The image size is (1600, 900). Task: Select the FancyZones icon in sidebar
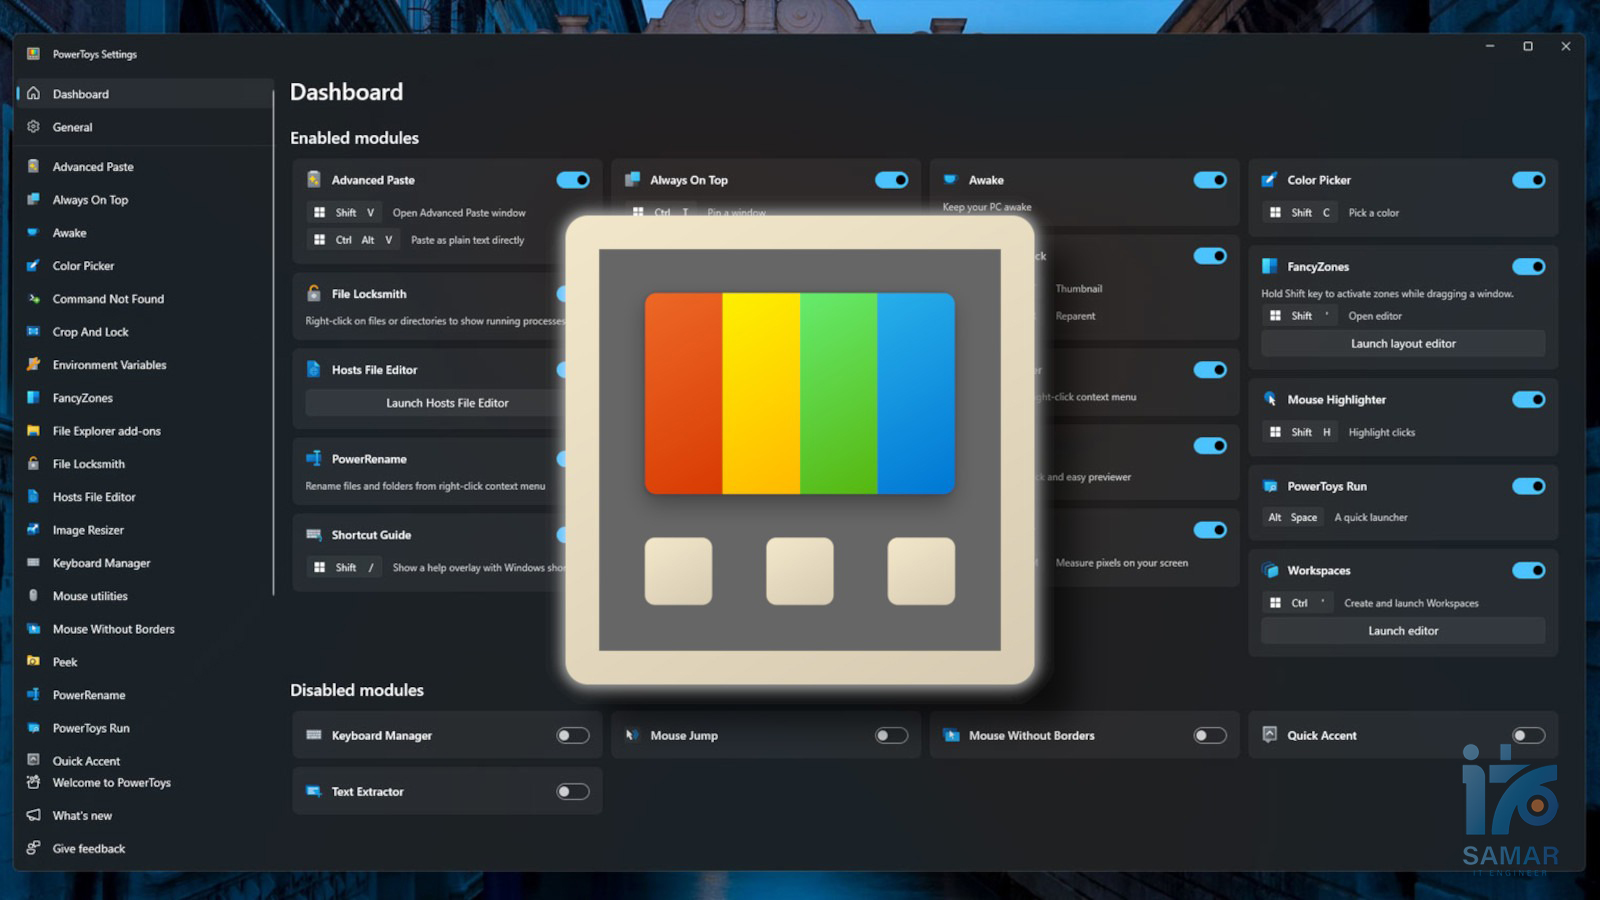coord(33,398)
